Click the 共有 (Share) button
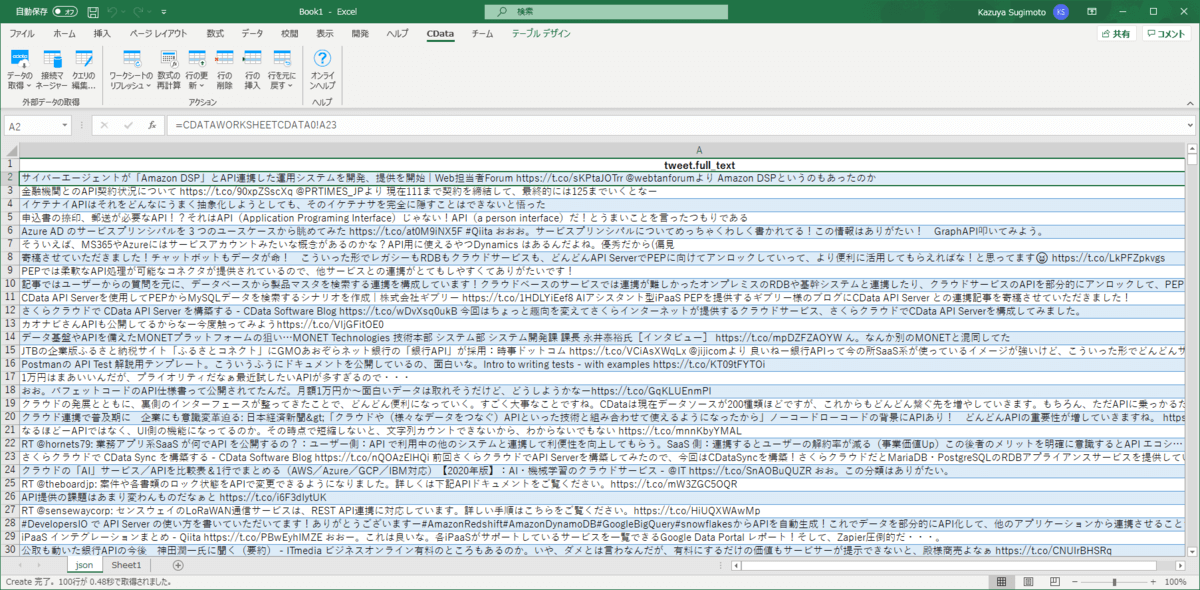This screenshot has width=1200, height=590. click(1116, 34)
